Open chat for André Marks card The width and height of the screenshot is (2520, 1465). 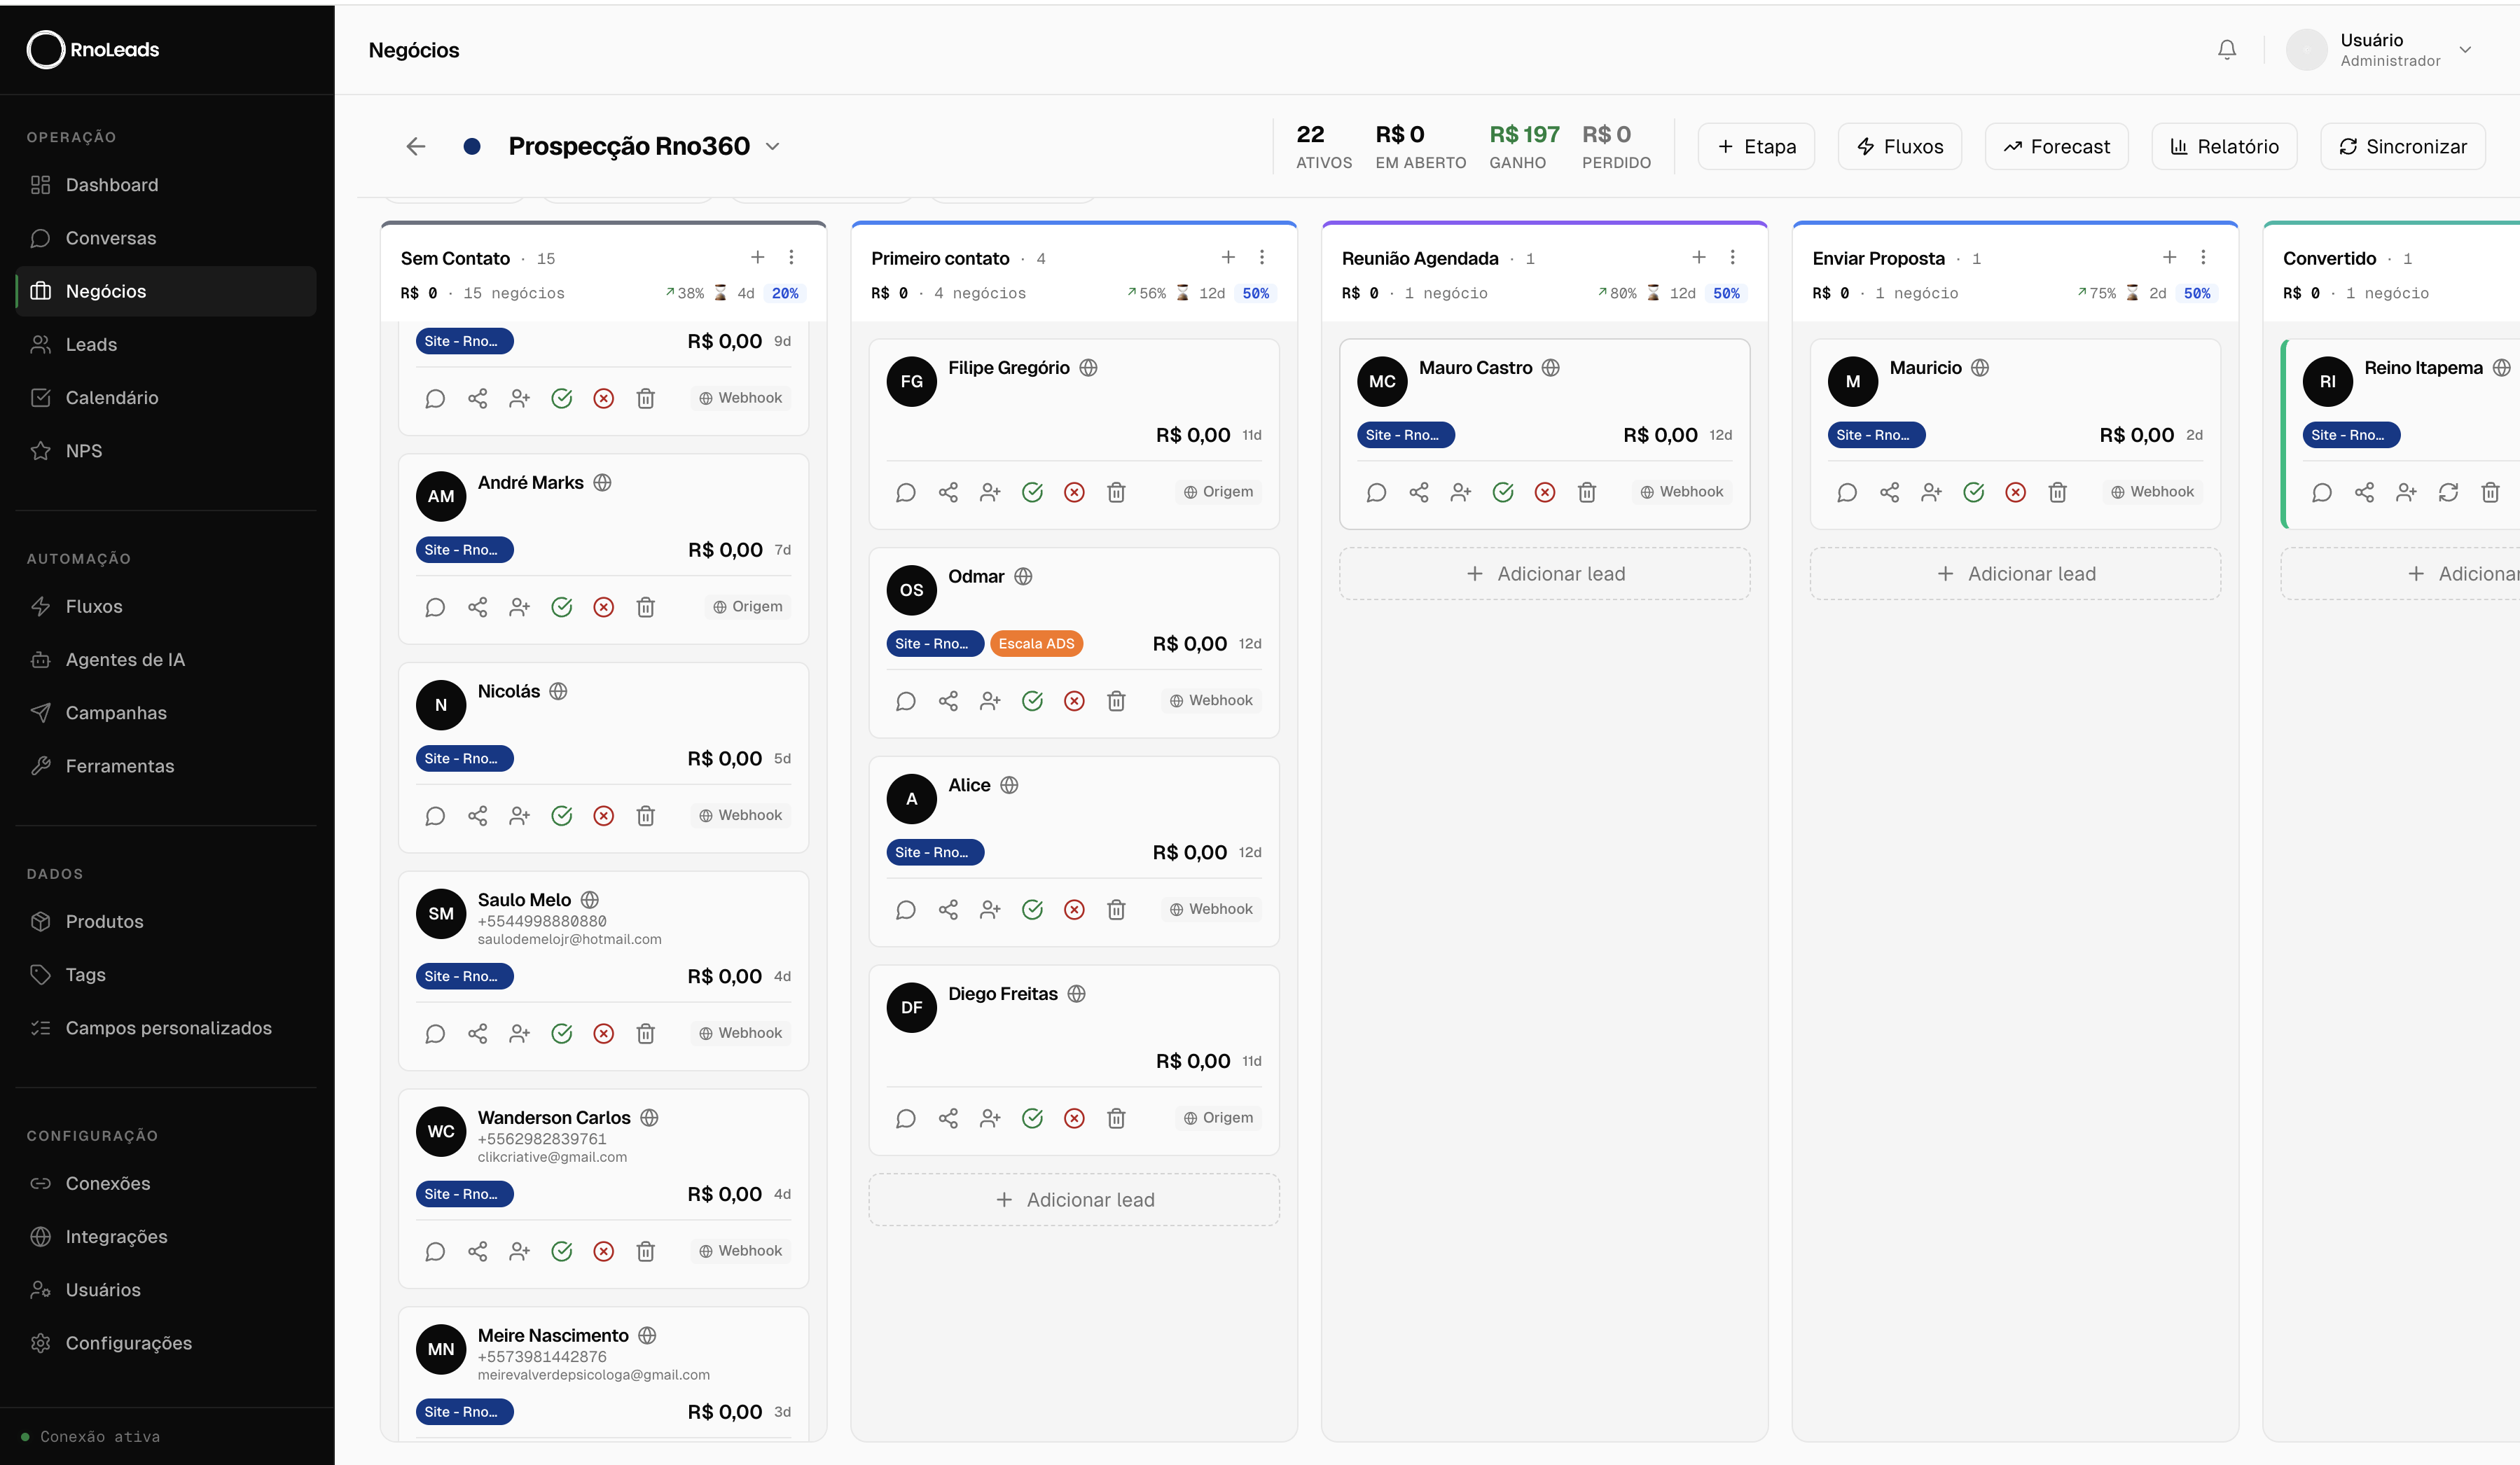[x=435, y=607]
